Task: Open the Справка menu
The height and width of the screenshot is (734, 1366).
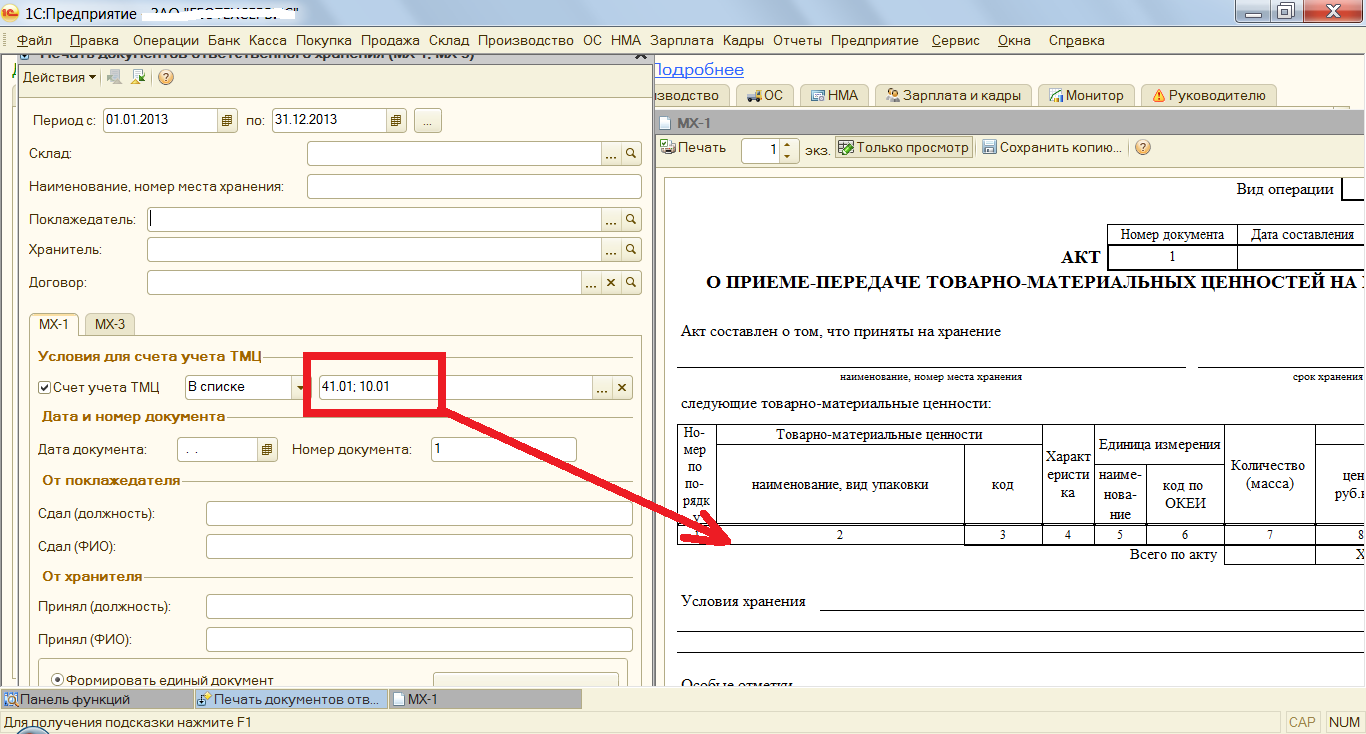Action: click(x=1077, y=41)
